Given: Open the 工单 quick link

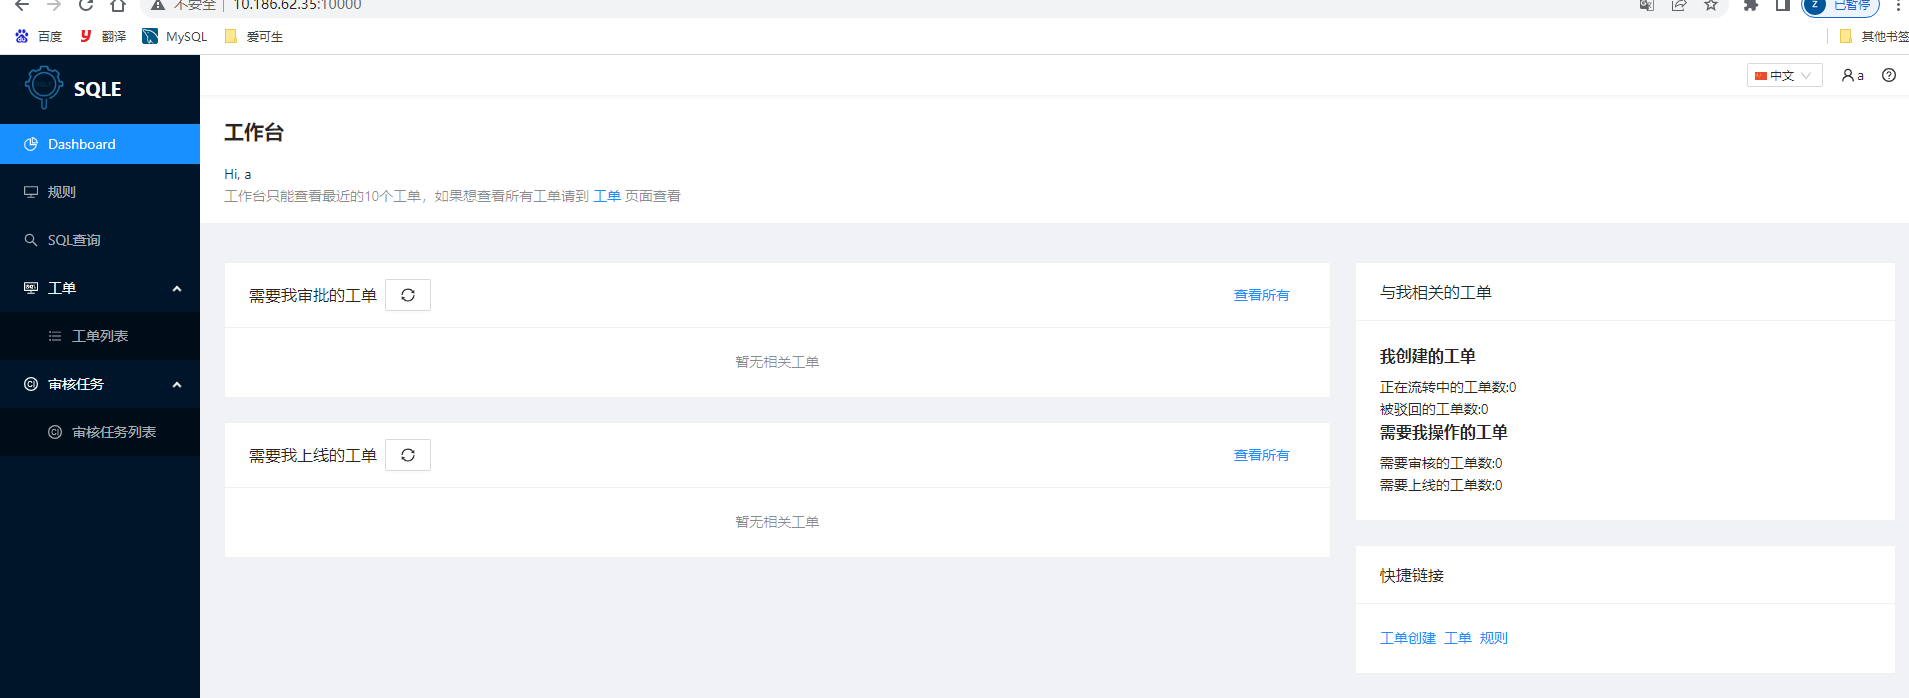Looking at the screenshot, I should [1458, 638].
